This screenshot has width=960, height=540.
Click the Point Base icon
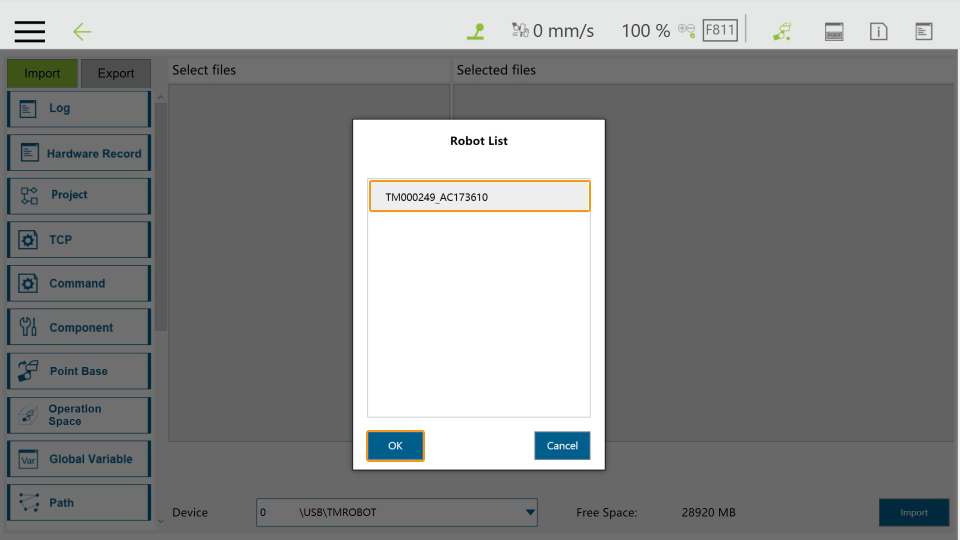click(x=28, y=371)
